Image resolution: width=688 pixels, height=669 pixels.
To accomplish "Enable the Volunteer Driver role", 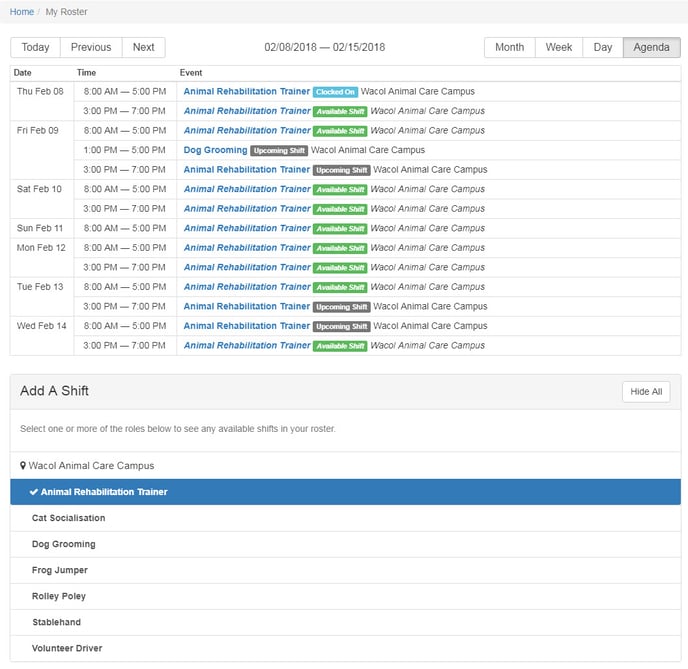I will click(67, 648).
